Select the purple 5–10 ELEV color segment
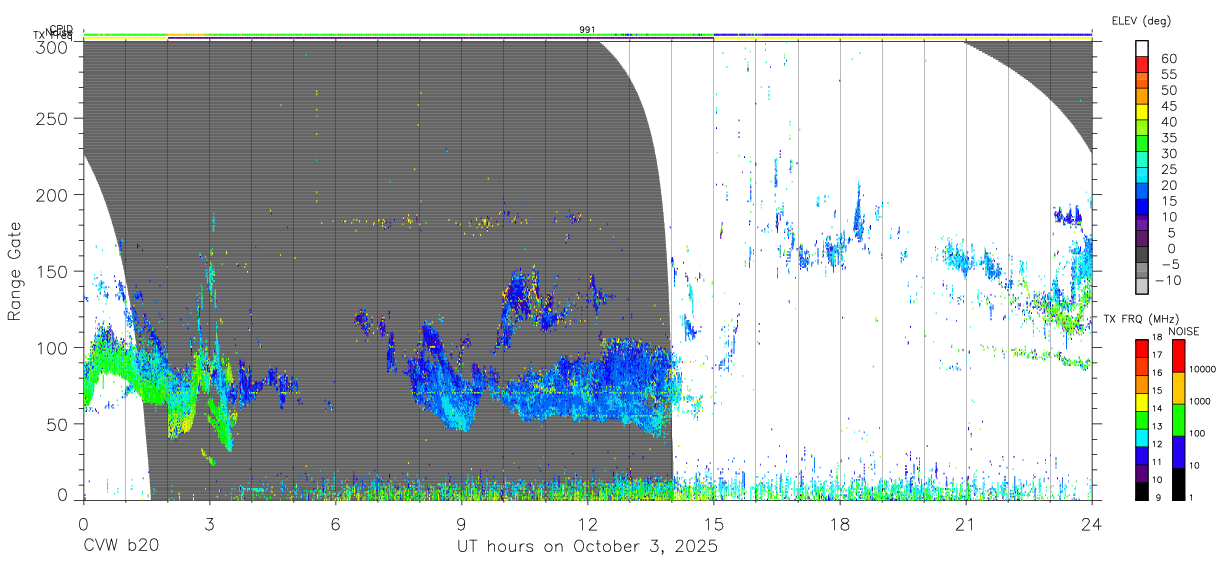 point(1143,224)
